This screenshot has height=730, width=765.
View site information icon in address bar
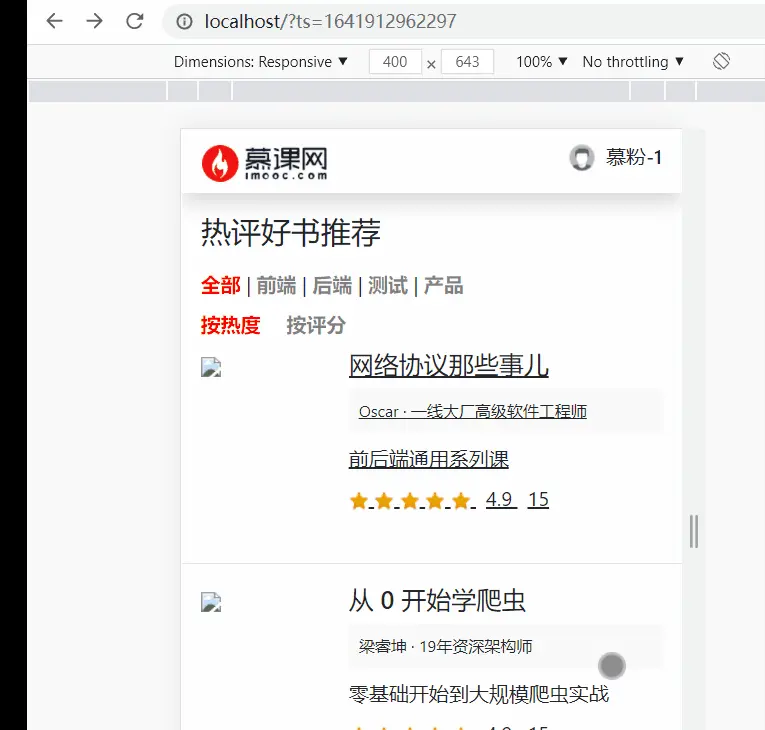(x=184, y=21)
